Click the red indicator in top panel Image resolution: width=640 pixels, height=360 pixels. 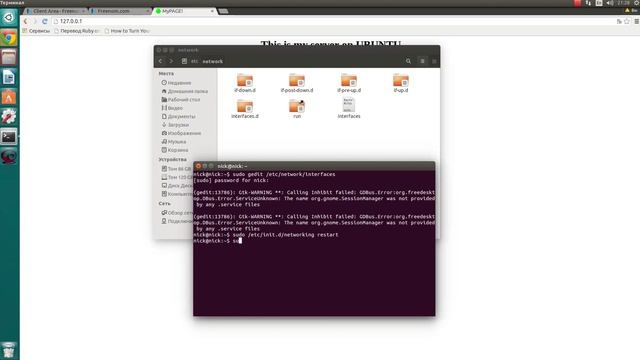click(x=577, y=3)
